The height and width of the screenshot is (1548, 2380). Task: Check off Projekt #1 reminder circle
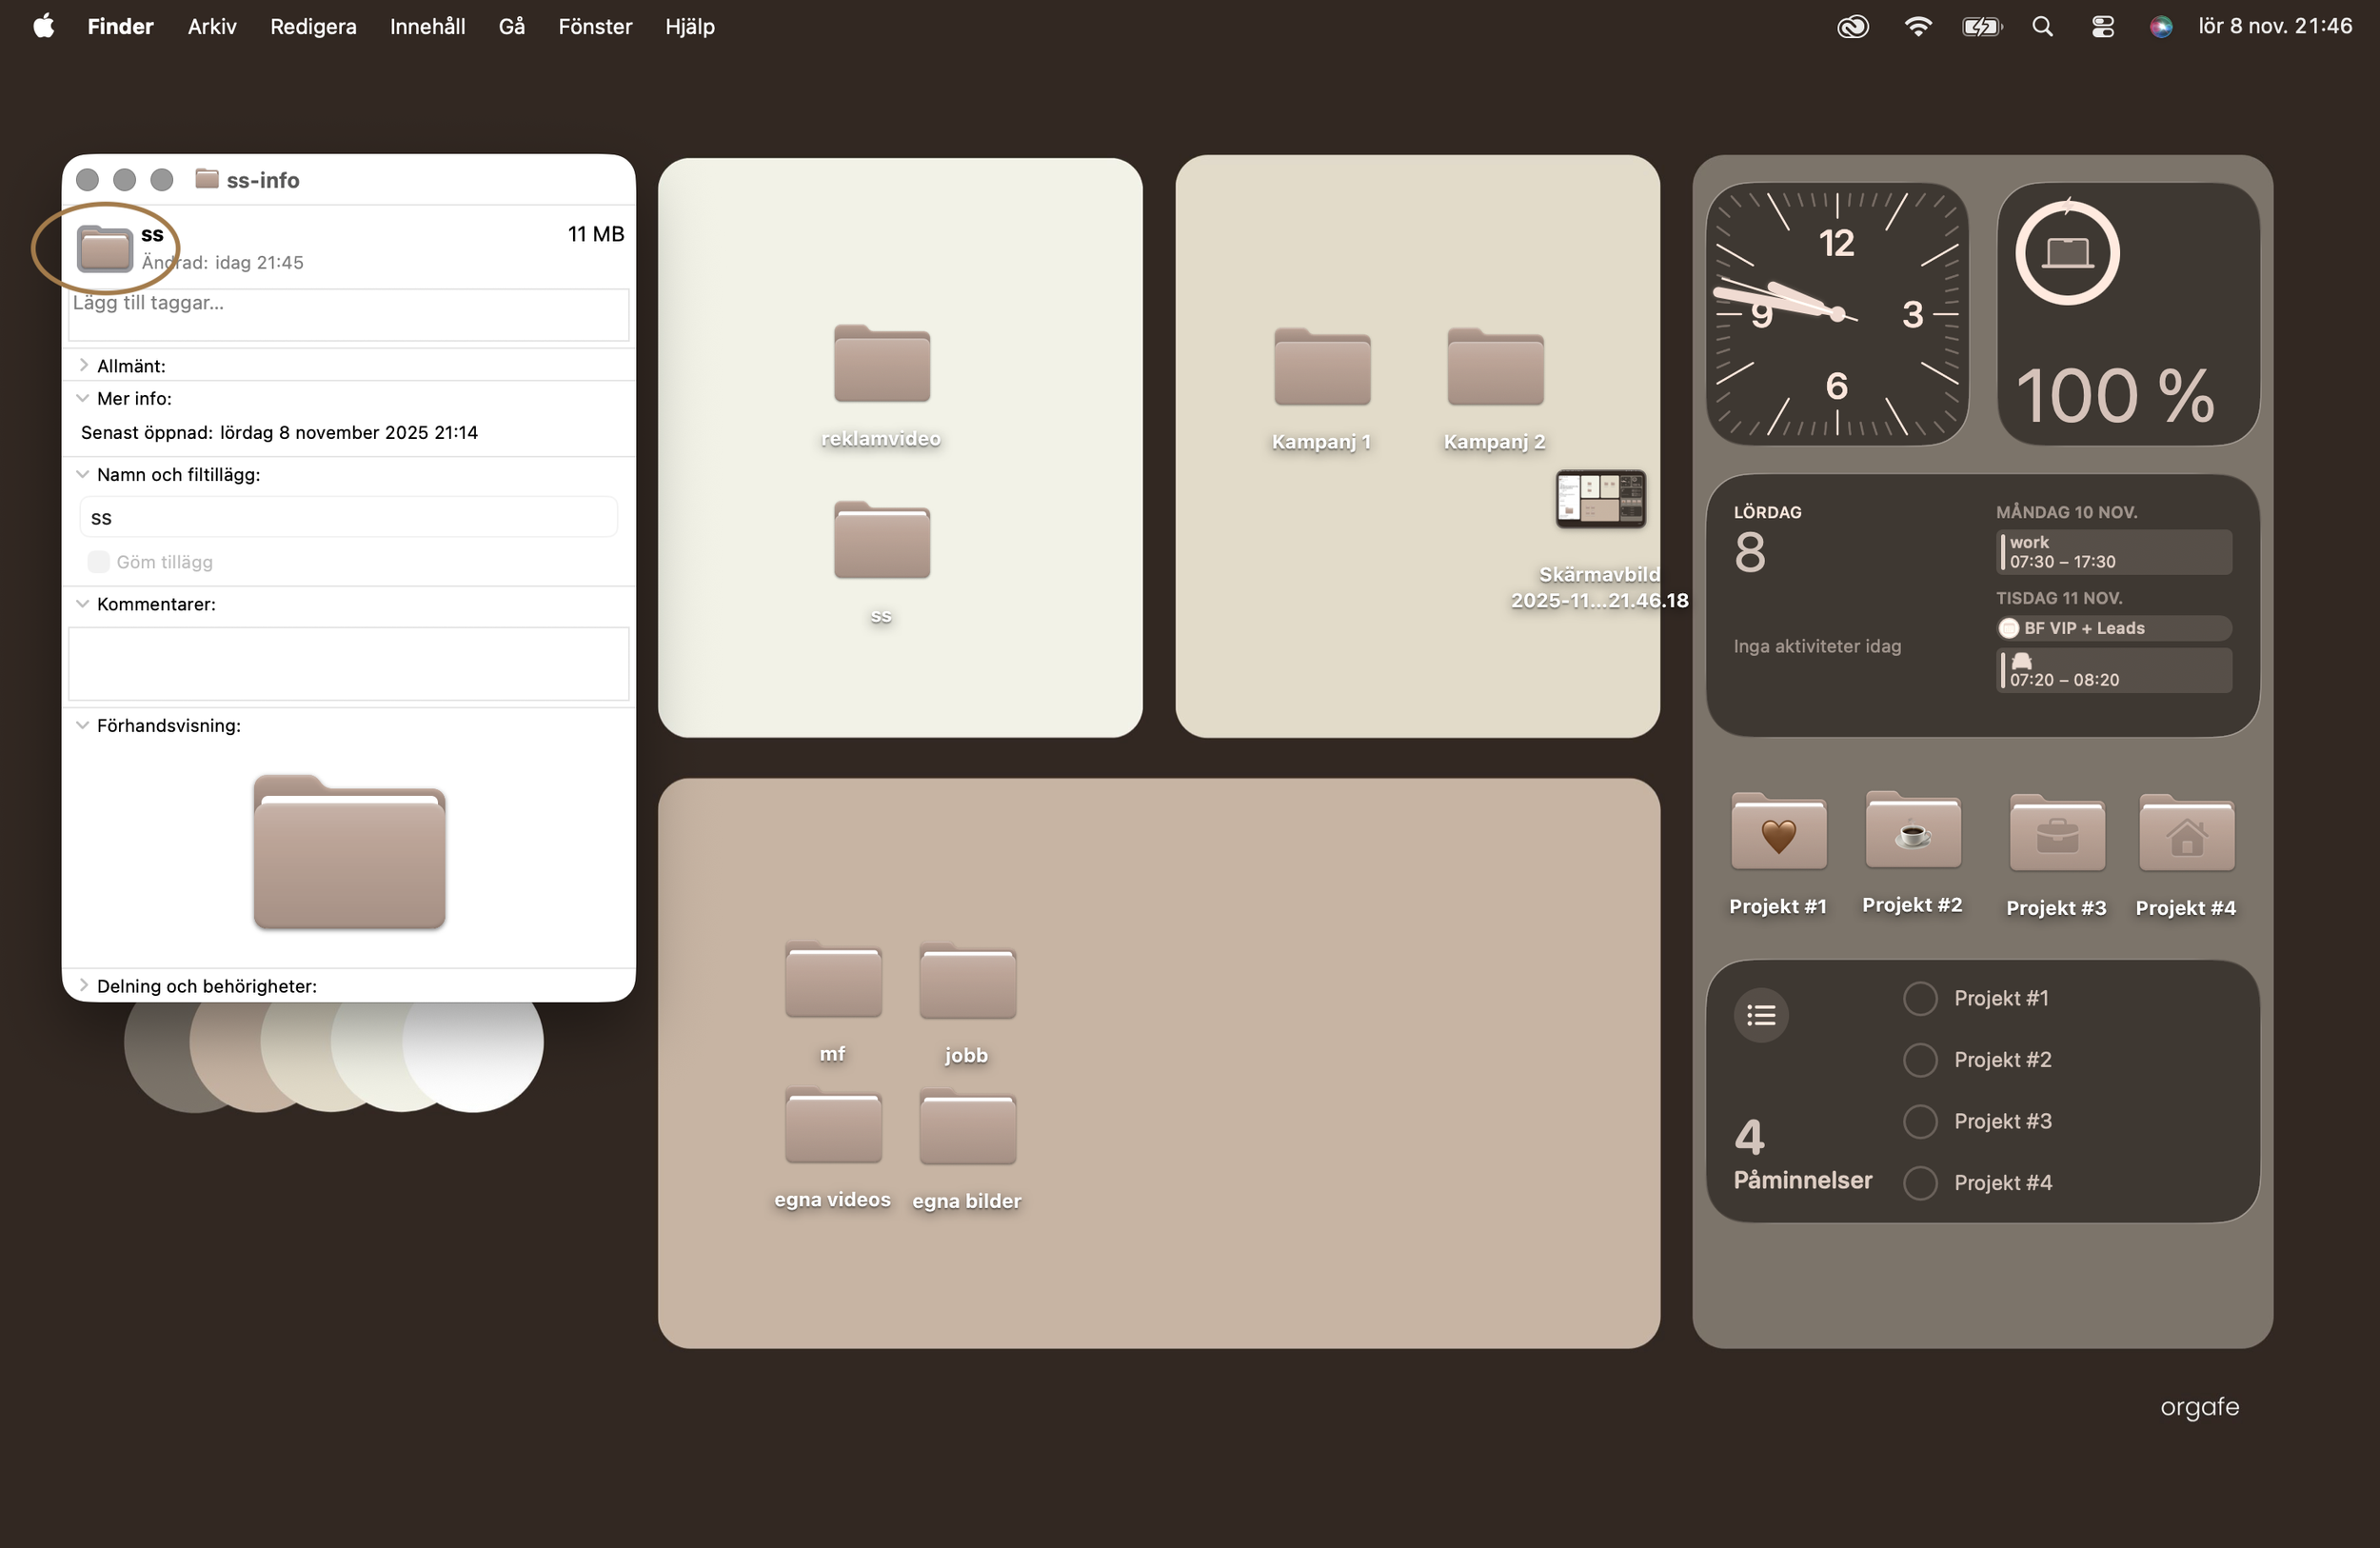pyautogui.click(x=1919, y=998)
